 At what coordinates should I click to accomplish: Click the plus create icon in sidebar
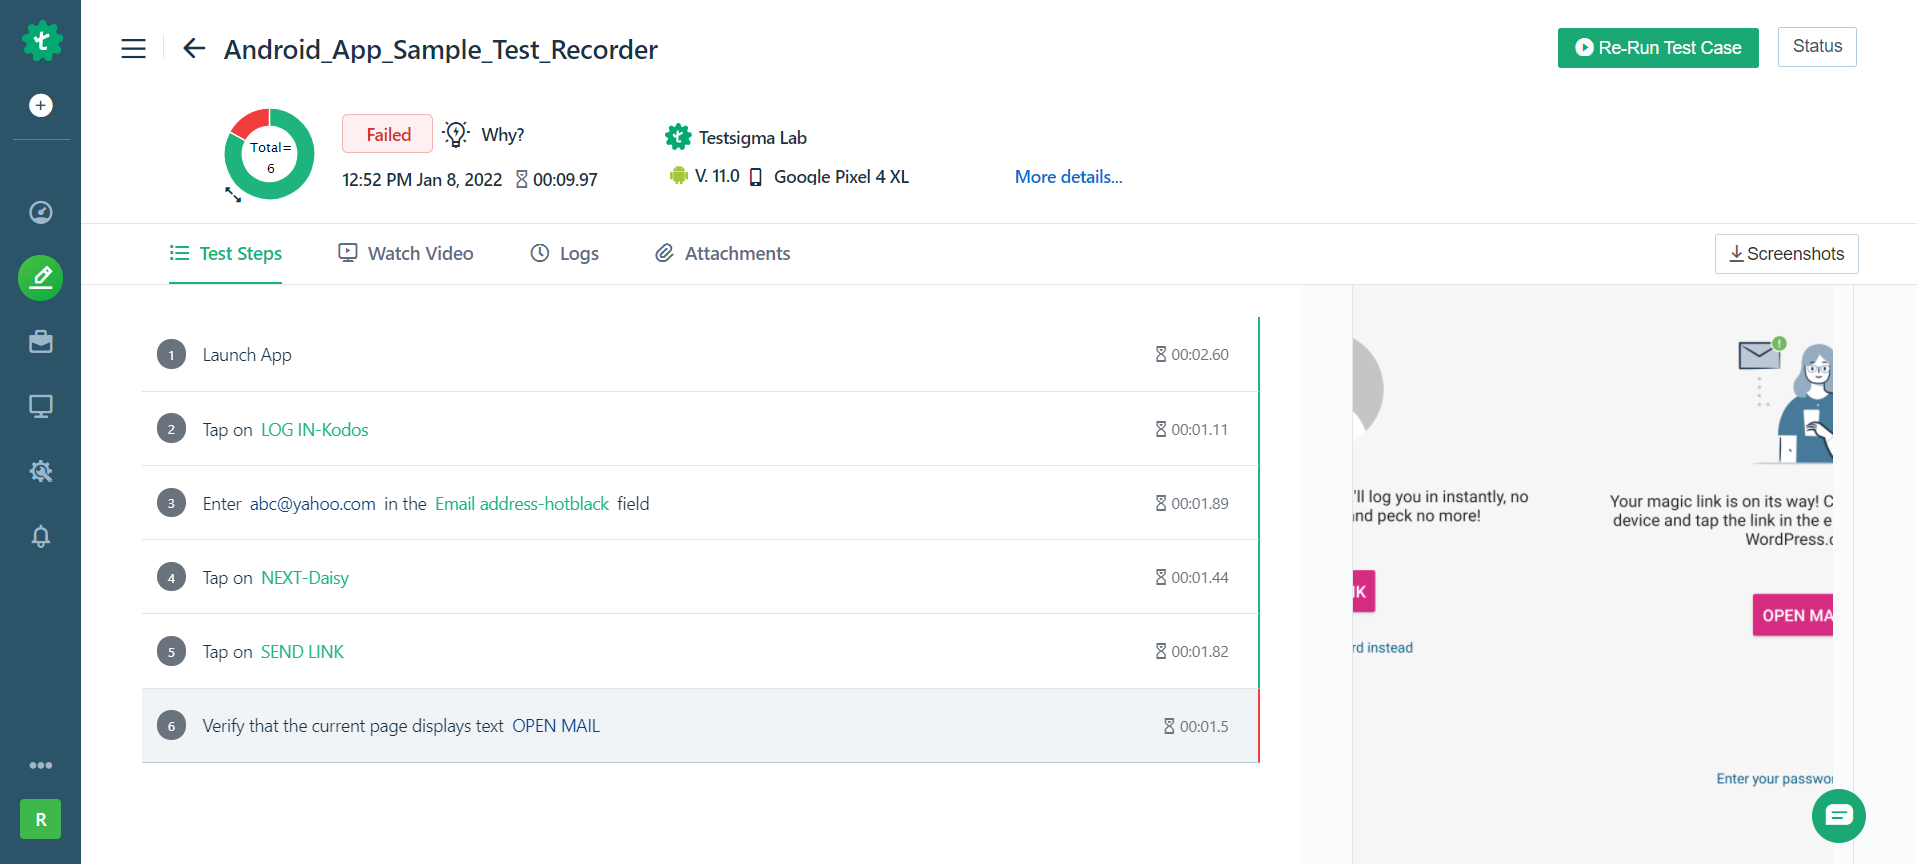[41, 106]
